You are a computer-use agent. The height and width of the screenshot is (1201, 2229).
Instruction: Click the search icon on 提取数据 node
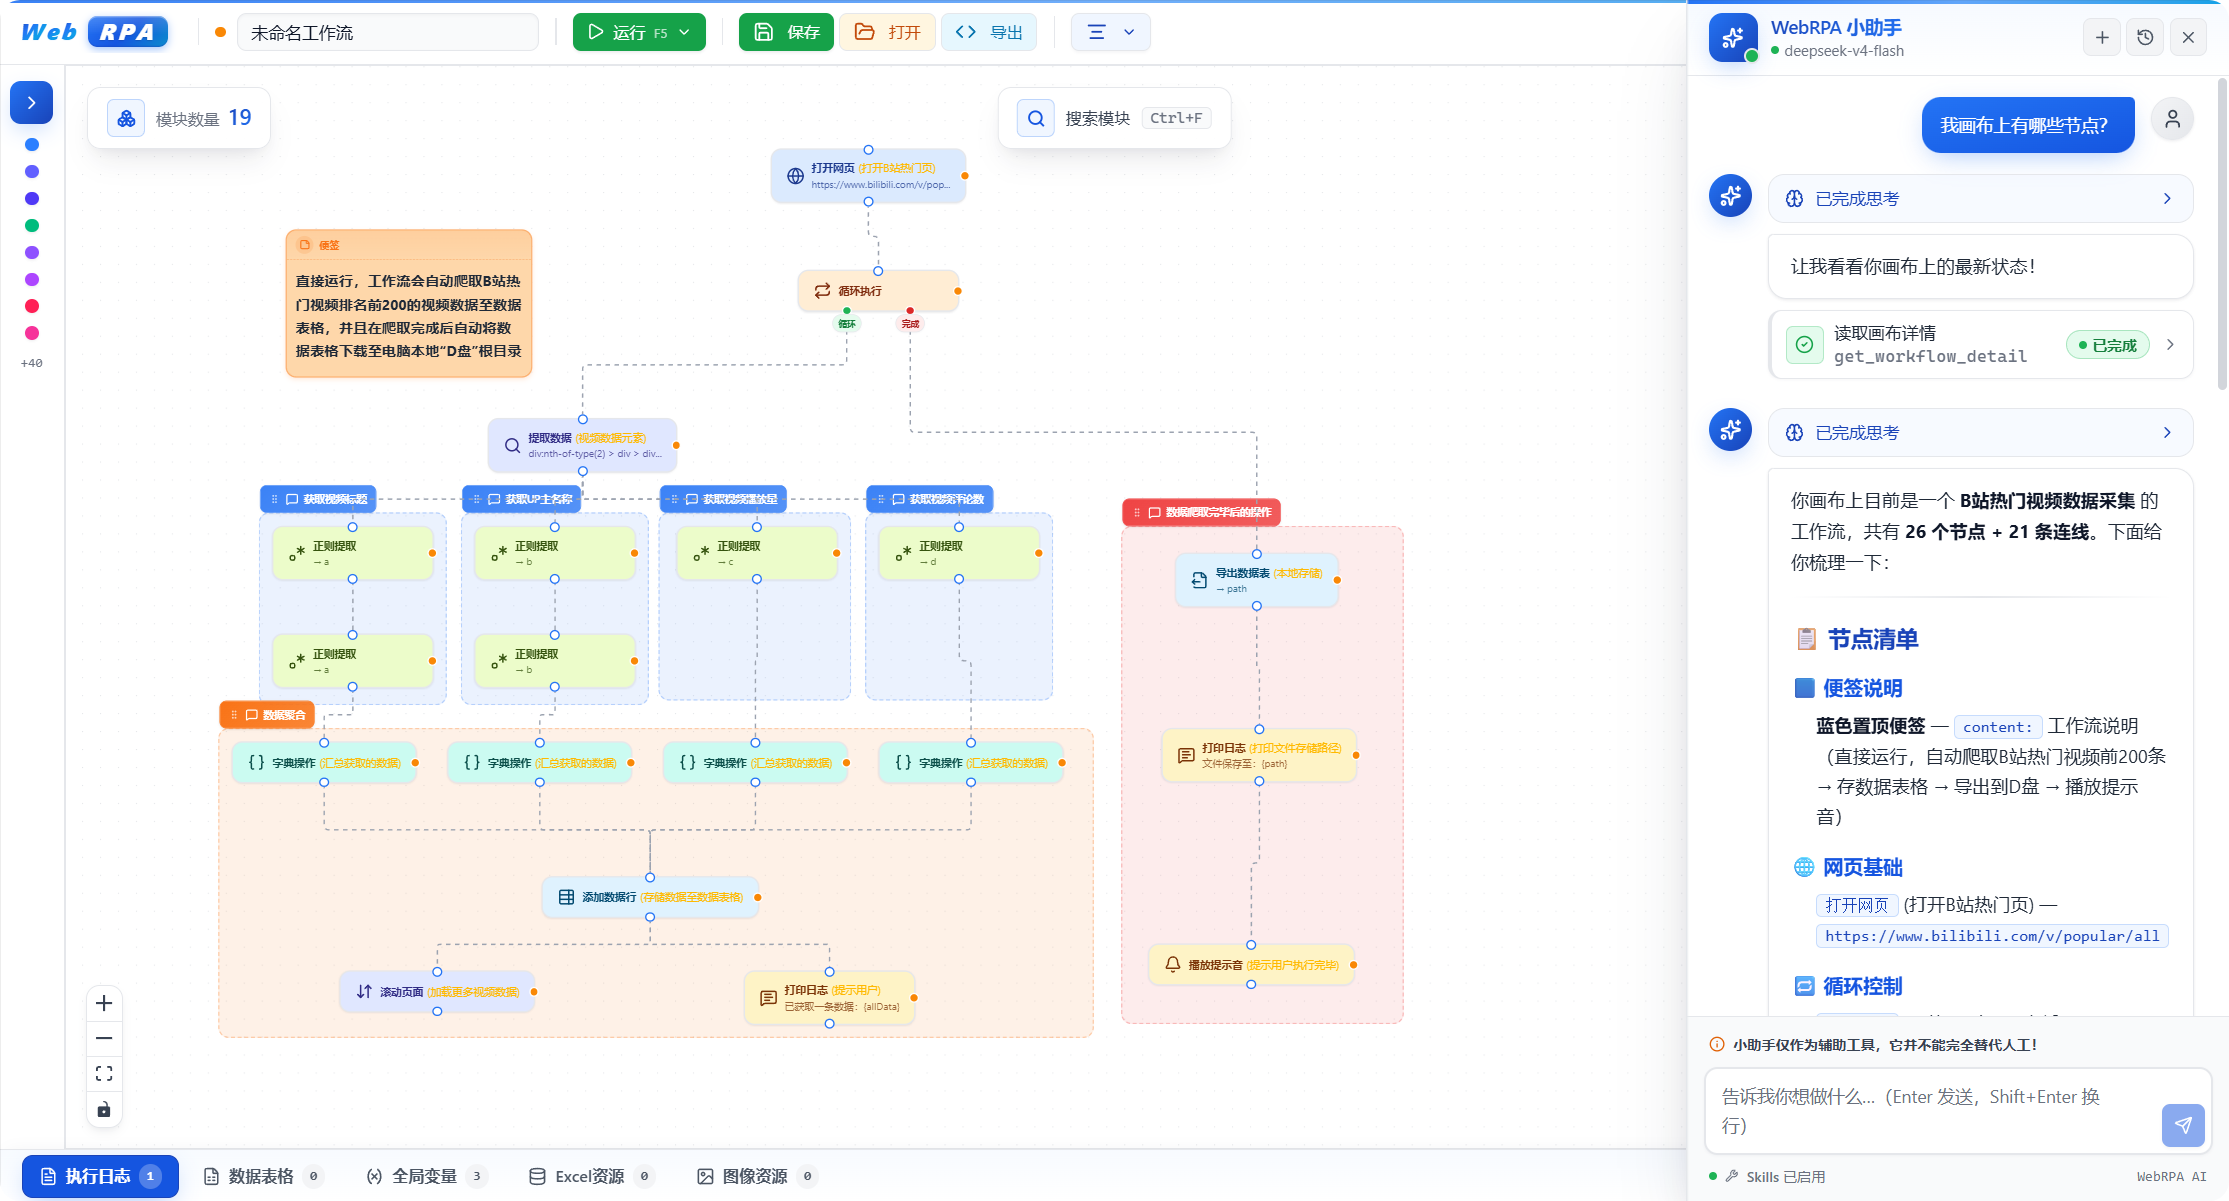coord(512,446)
